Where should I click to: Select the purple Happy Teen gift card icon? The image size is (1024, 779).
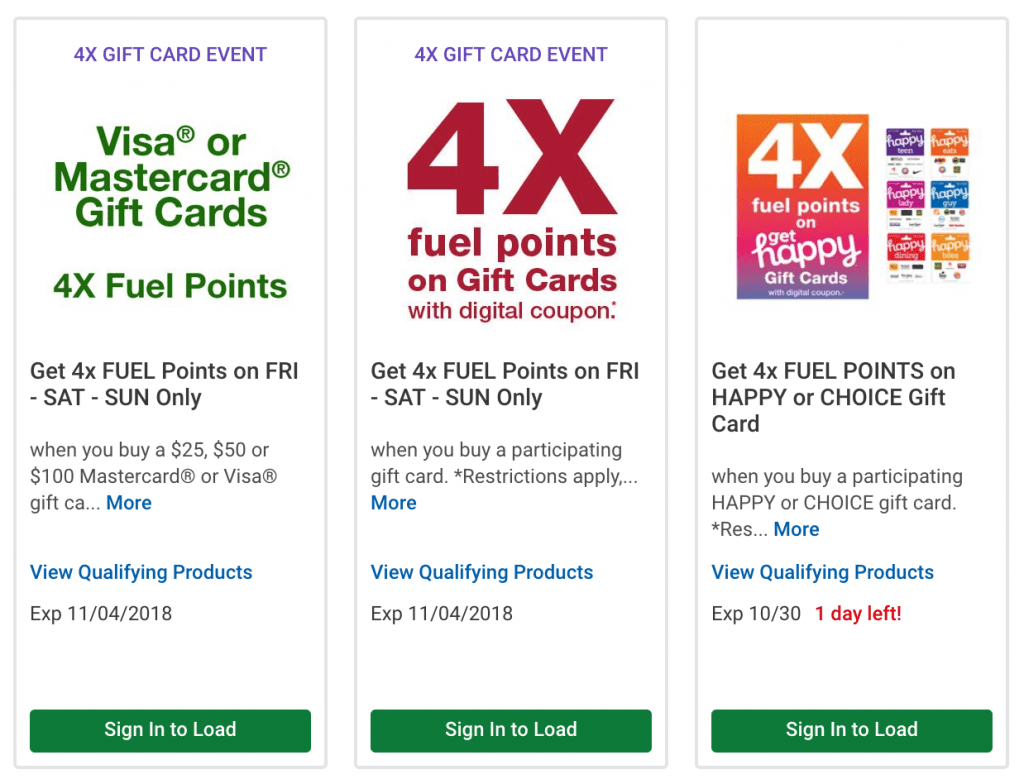click(904, 151)
